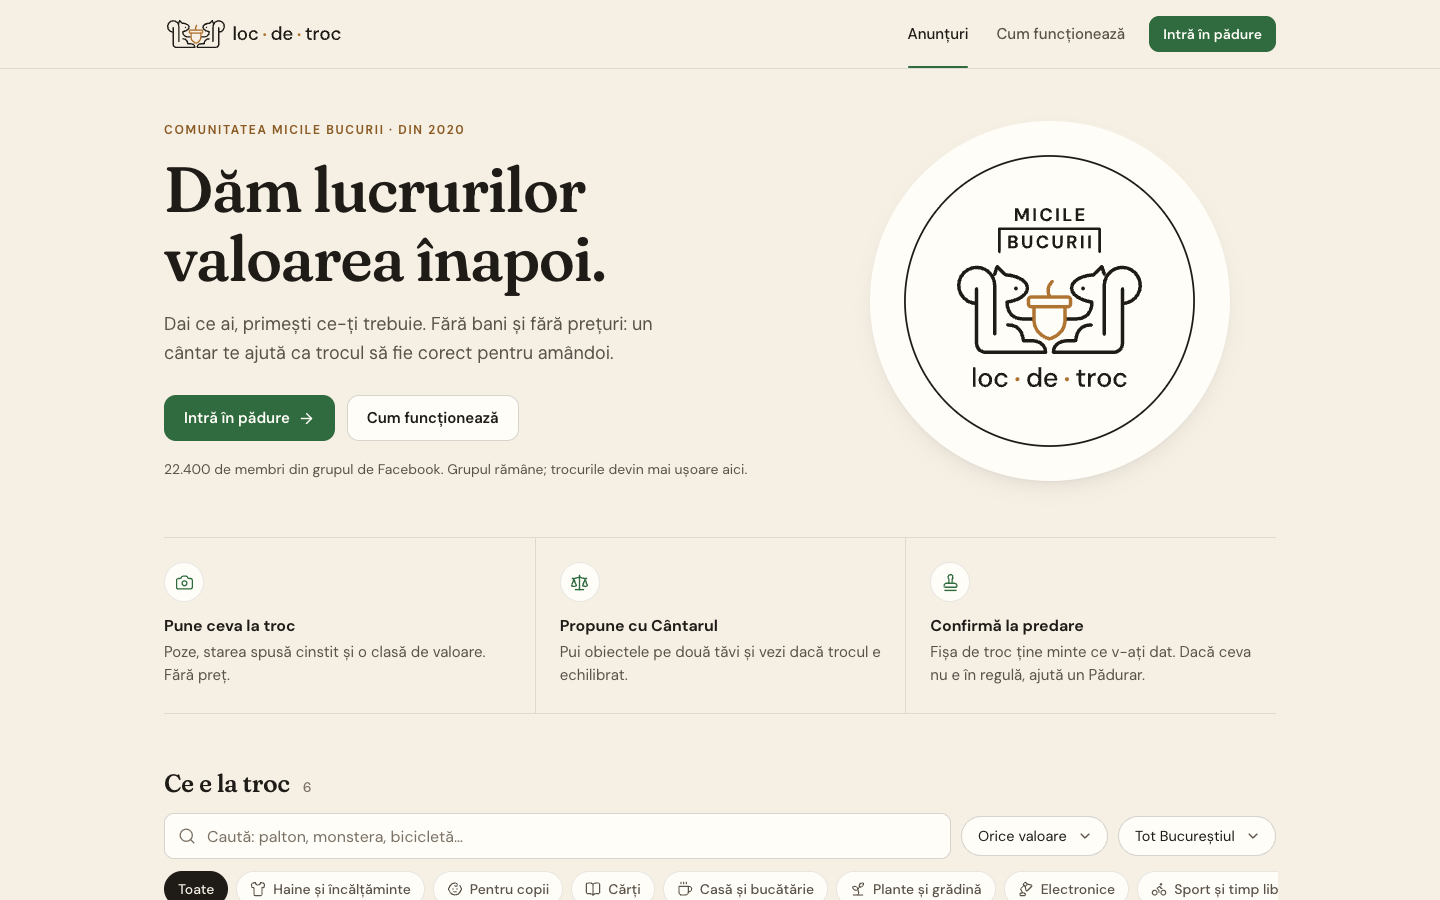Click the plug icon on Electronice chip
The width and height of the screenshot is (1440, 900).
point(1026,889)
